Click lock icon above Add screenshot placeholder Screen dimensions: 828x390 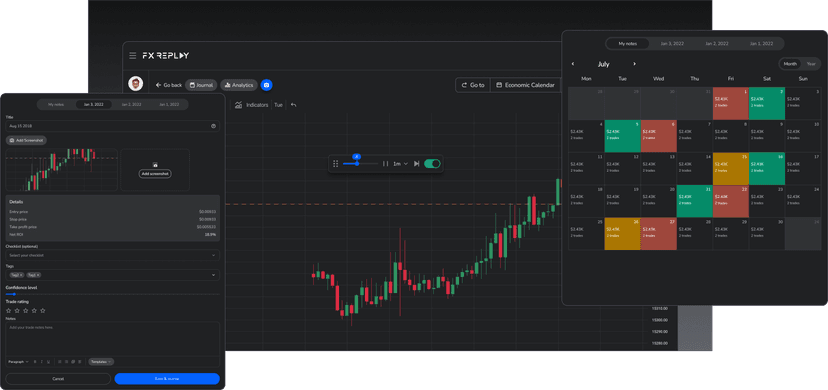(155, 165)
